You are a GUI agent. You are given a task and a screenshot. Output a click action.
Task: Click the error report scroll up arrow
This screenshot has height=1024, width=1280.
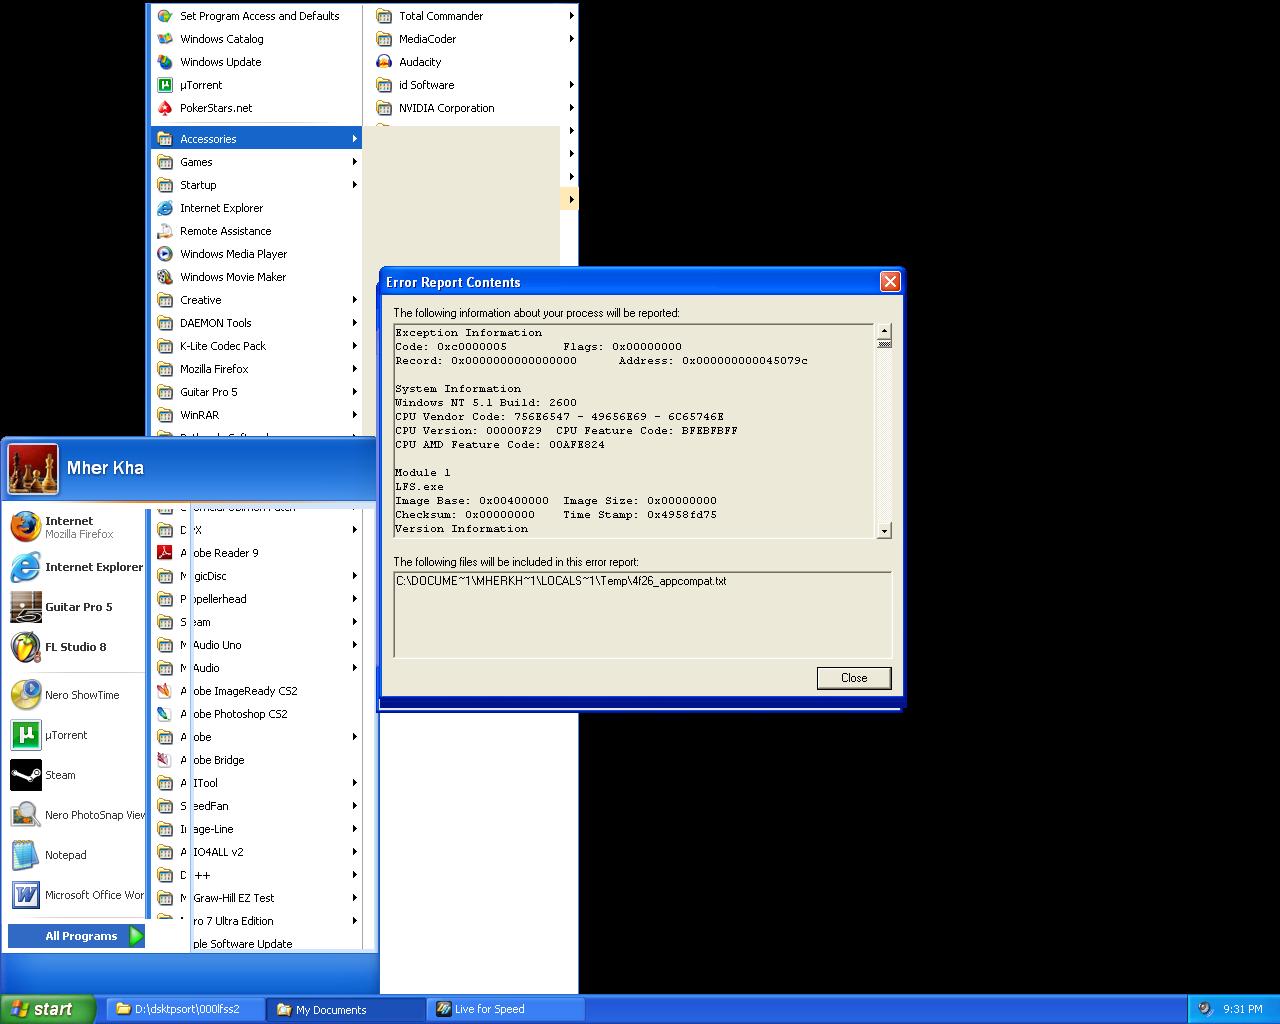click(884, 331)
